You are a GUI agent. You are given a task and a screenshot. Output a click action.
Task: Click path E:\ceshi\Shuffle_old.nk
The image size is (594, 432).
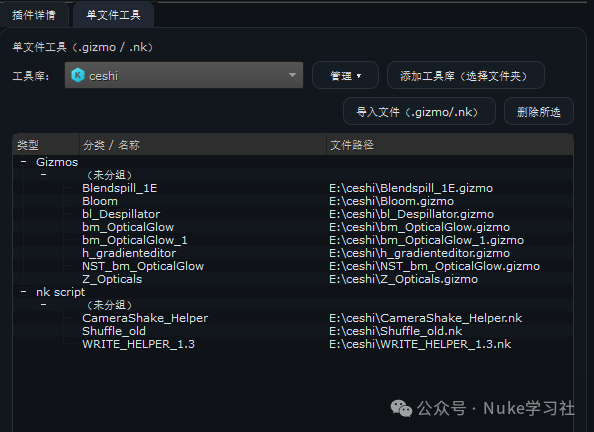pos(395,331)
